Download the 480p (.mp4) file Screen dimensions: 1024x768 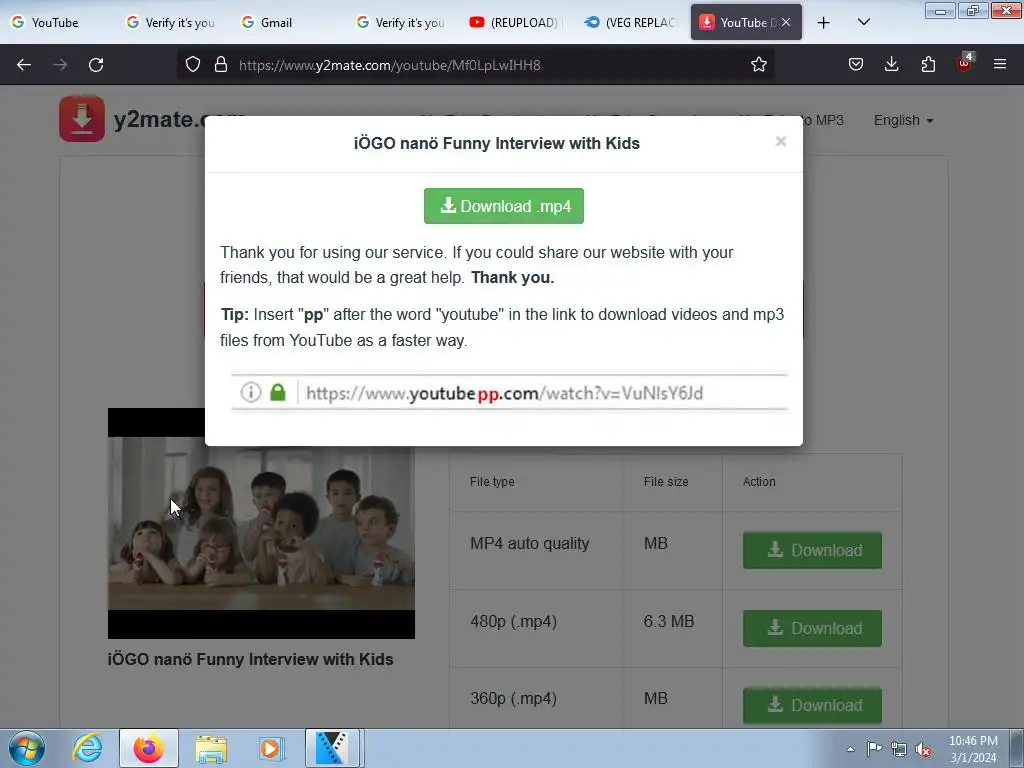(812, 628)
